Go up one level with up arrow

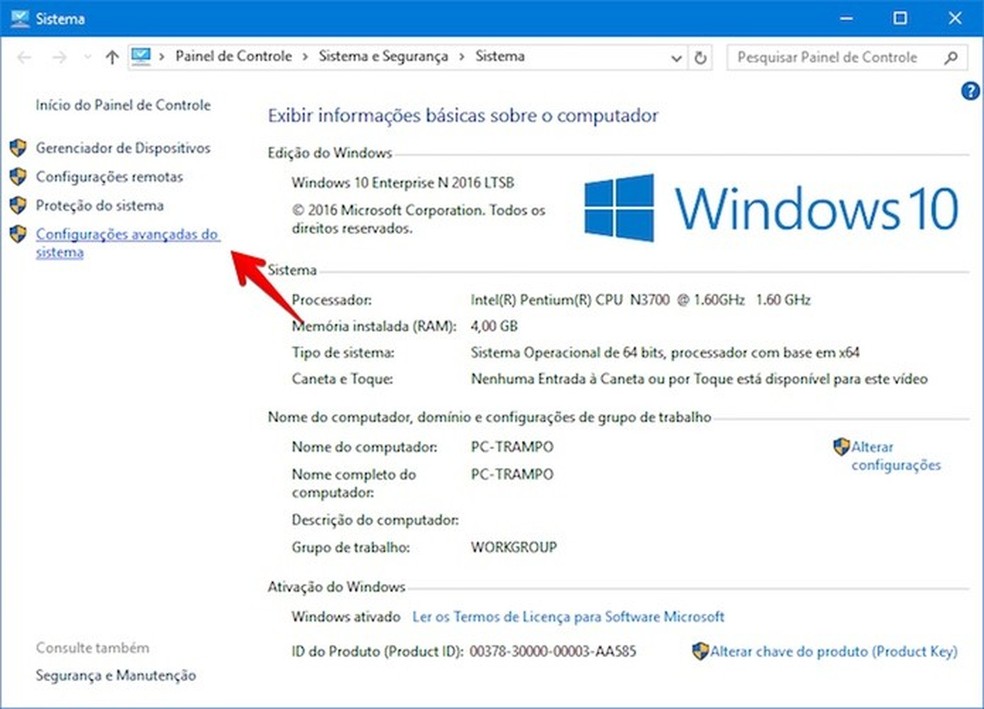tap(112, 58)
